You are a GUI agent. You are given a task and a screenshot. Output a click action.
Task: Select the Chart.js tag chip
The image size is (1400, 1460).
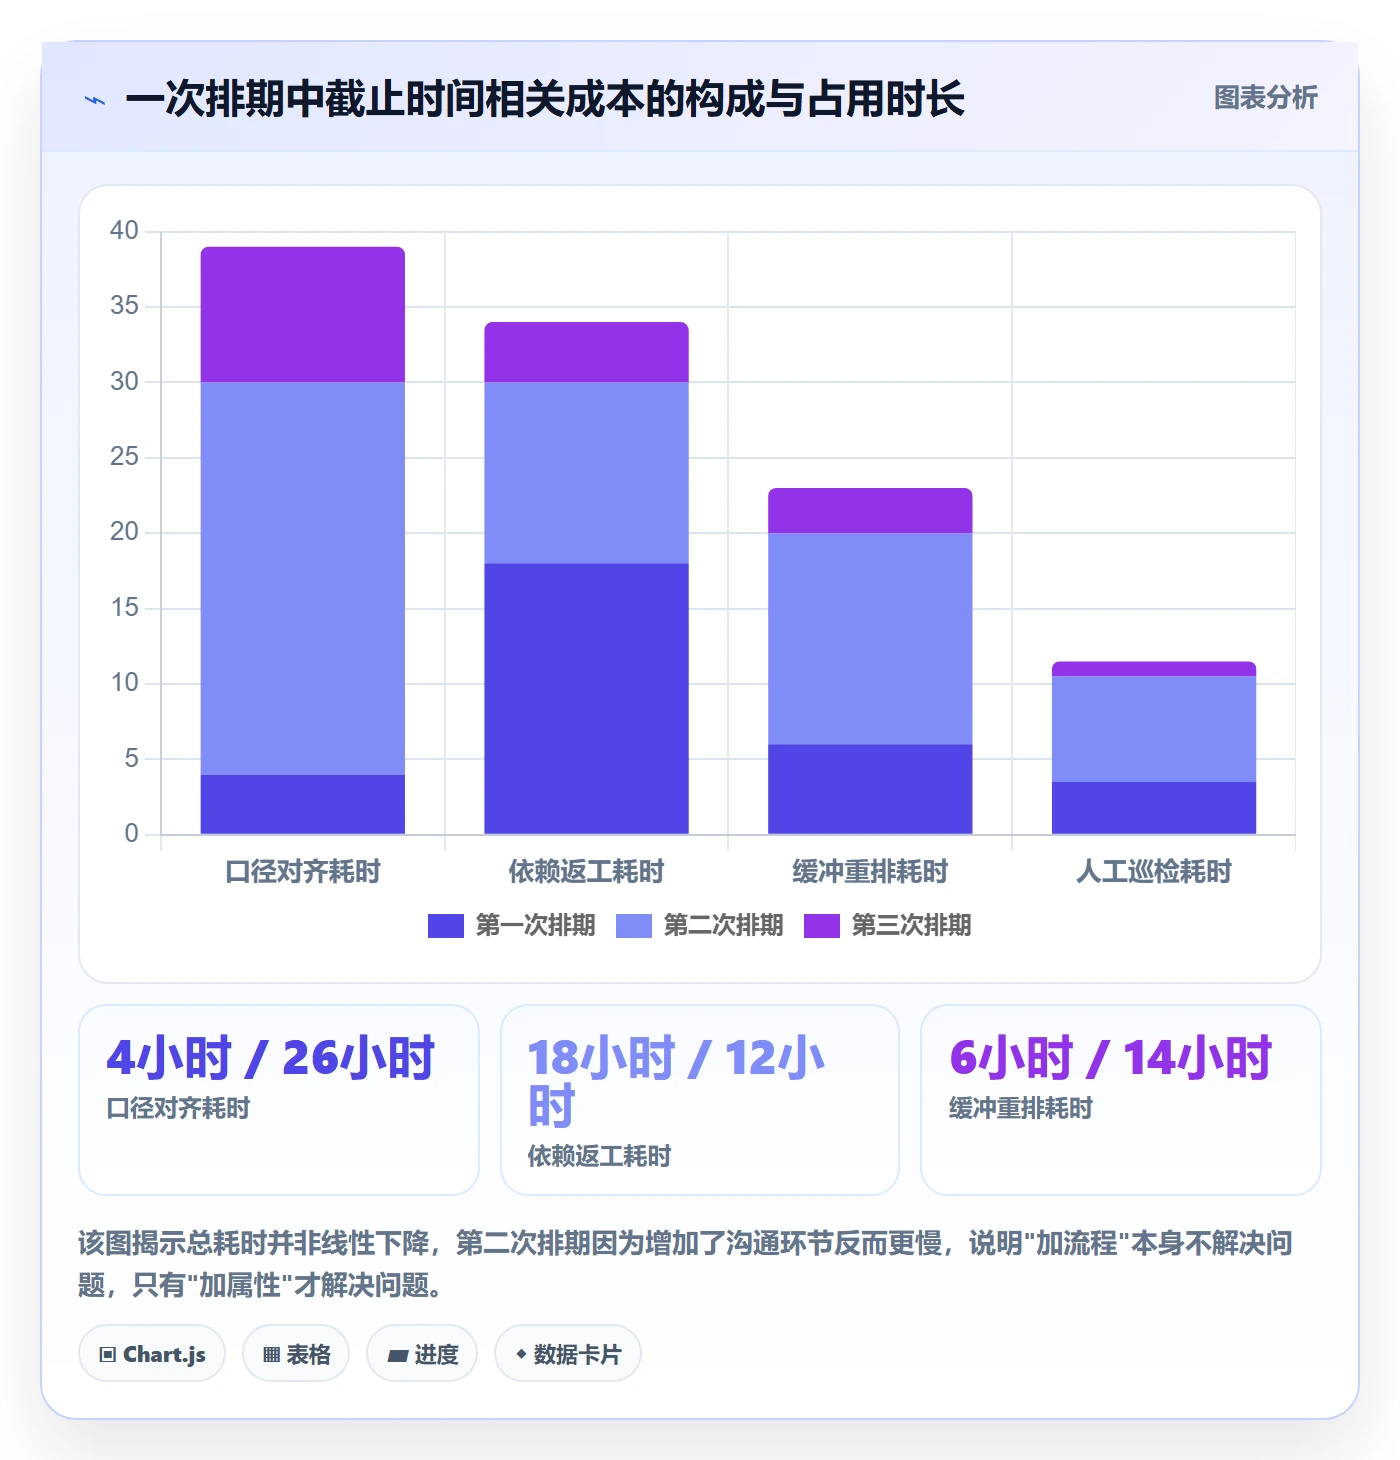[x=152, y=1354]
